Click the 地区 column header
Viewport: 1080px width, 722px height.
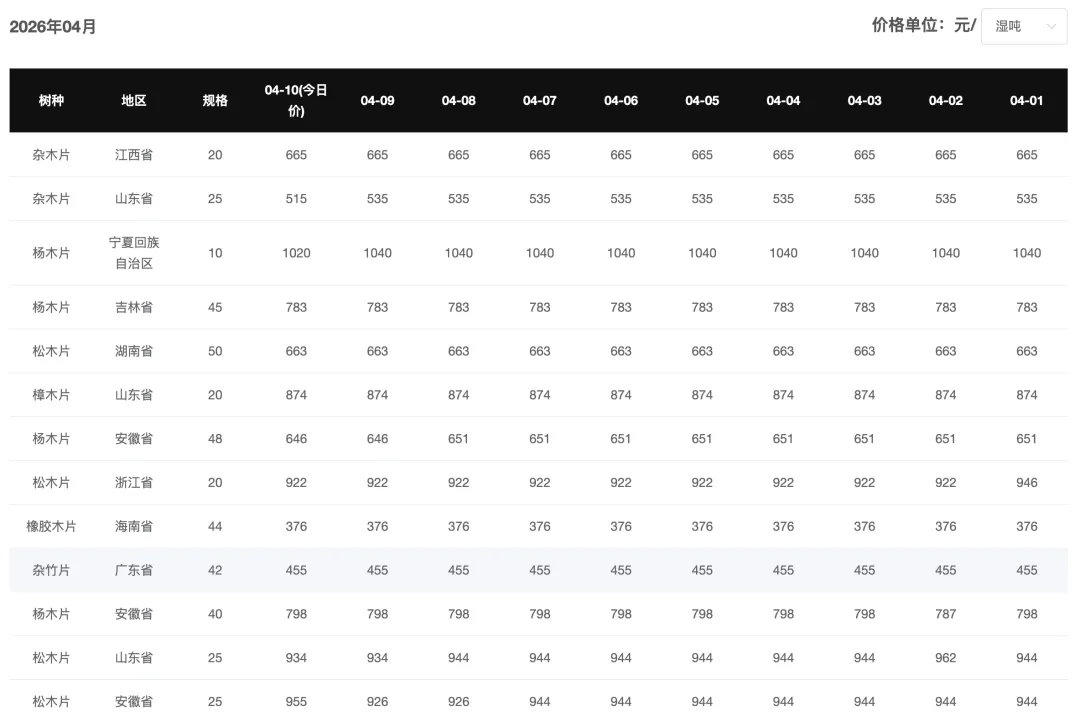pos(134,101)
